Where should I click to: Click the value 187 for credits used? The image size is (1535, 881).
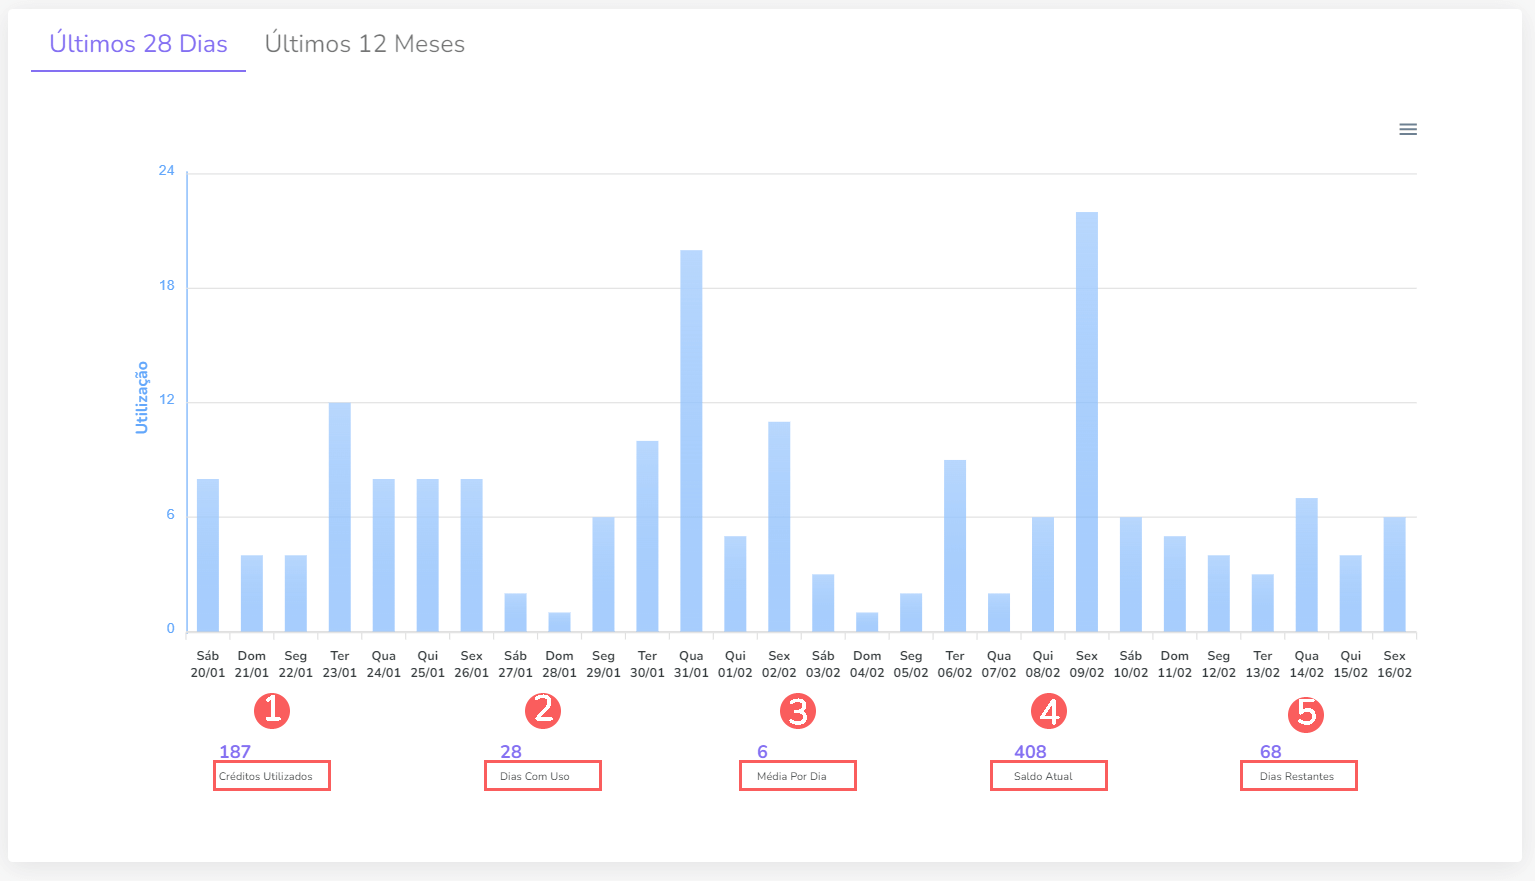[235, 752]
